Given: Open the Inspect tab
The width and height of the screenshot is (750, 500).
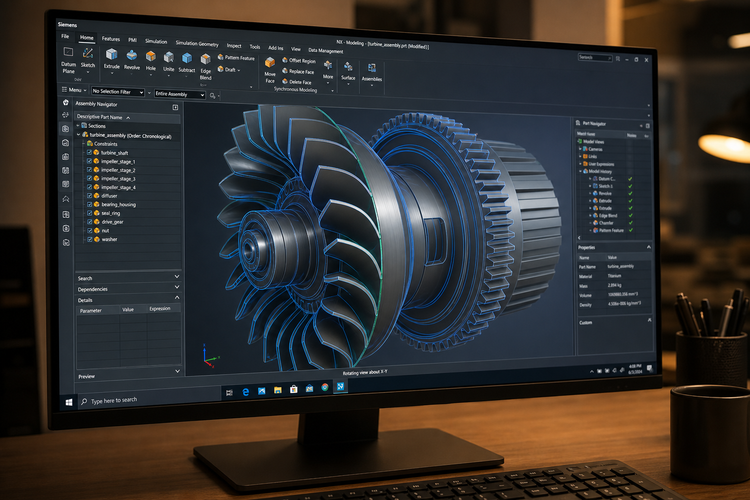Looking at the screenshot, I should pyautogui.click(x=234, y=45).
